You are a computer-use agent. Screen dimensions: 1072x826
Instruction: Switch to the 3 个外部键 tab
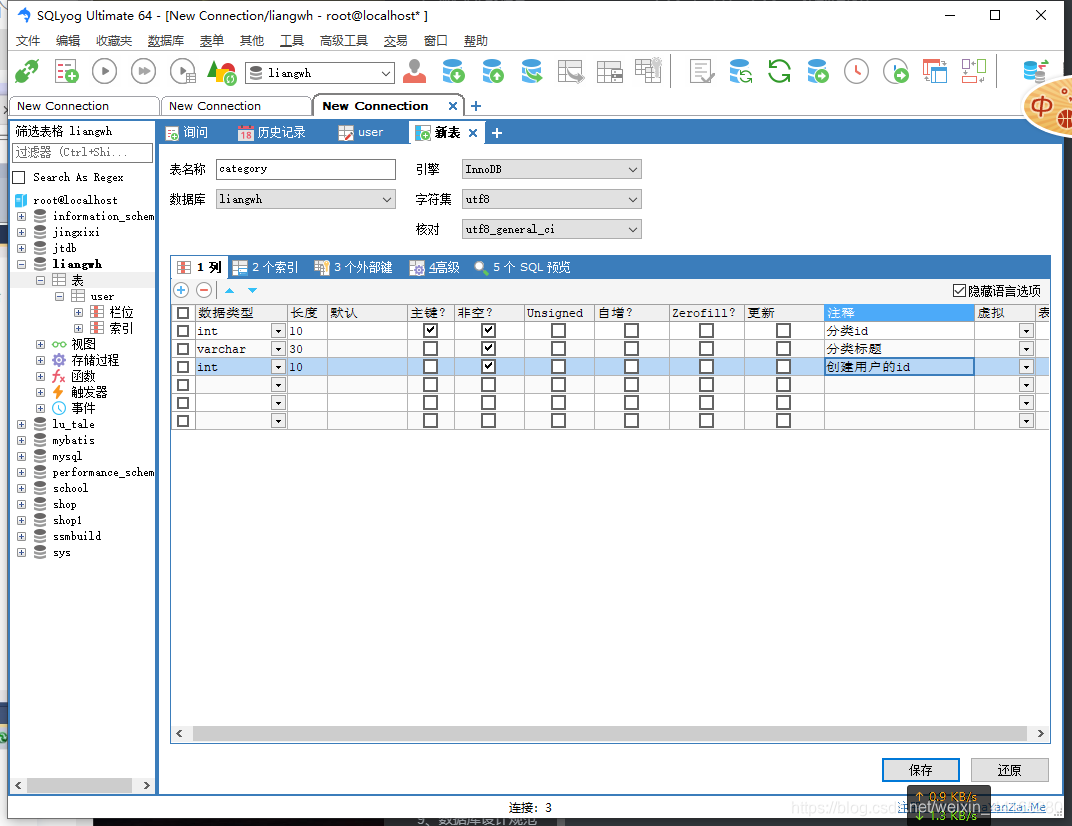[x=353, y=267]
